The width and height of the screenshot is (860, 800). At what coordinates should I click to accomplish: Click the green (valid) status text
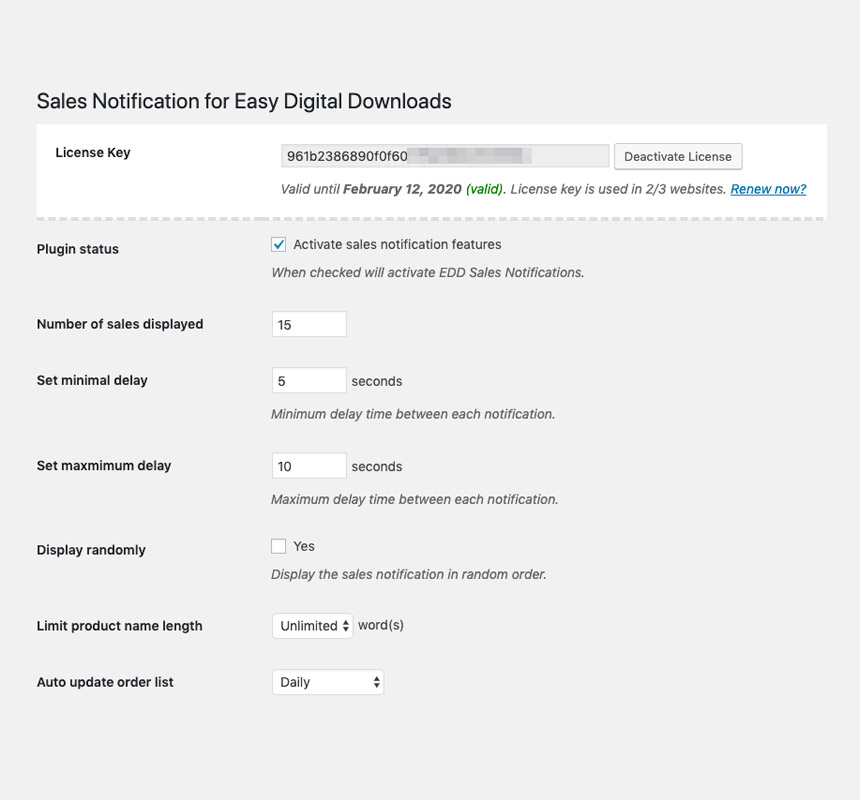(485, 189)
